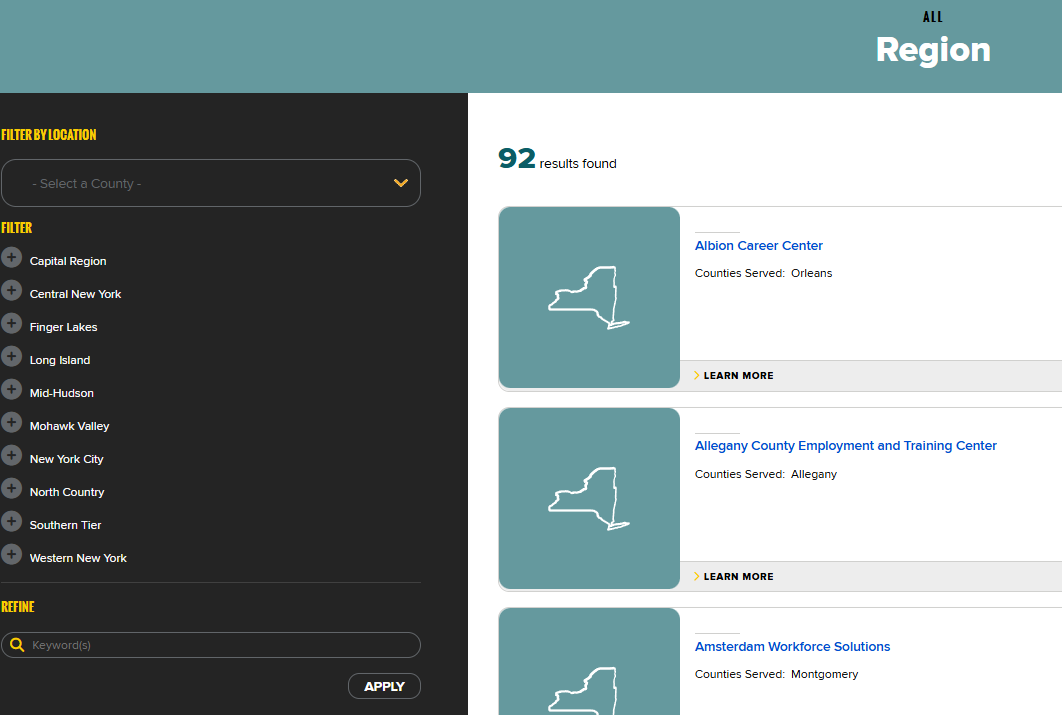Focus the Keyword(s) search field
This screenshot has height=715, width=1062.
click(220, 645)
